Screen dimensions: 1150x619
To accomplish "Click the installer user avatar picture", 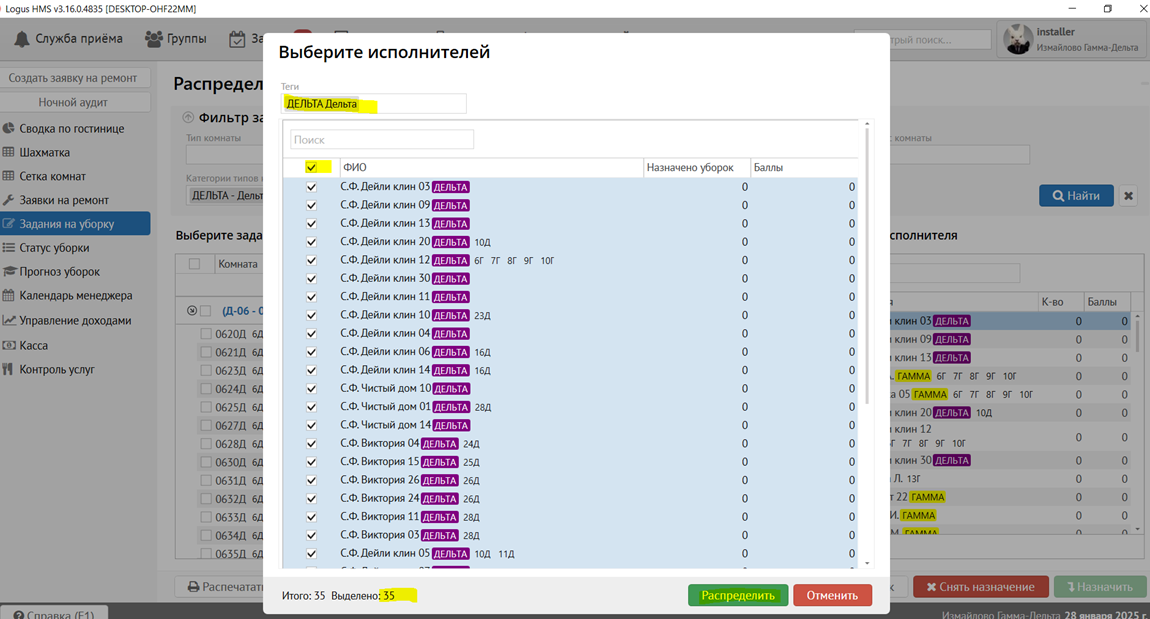I will point(1017,39).
